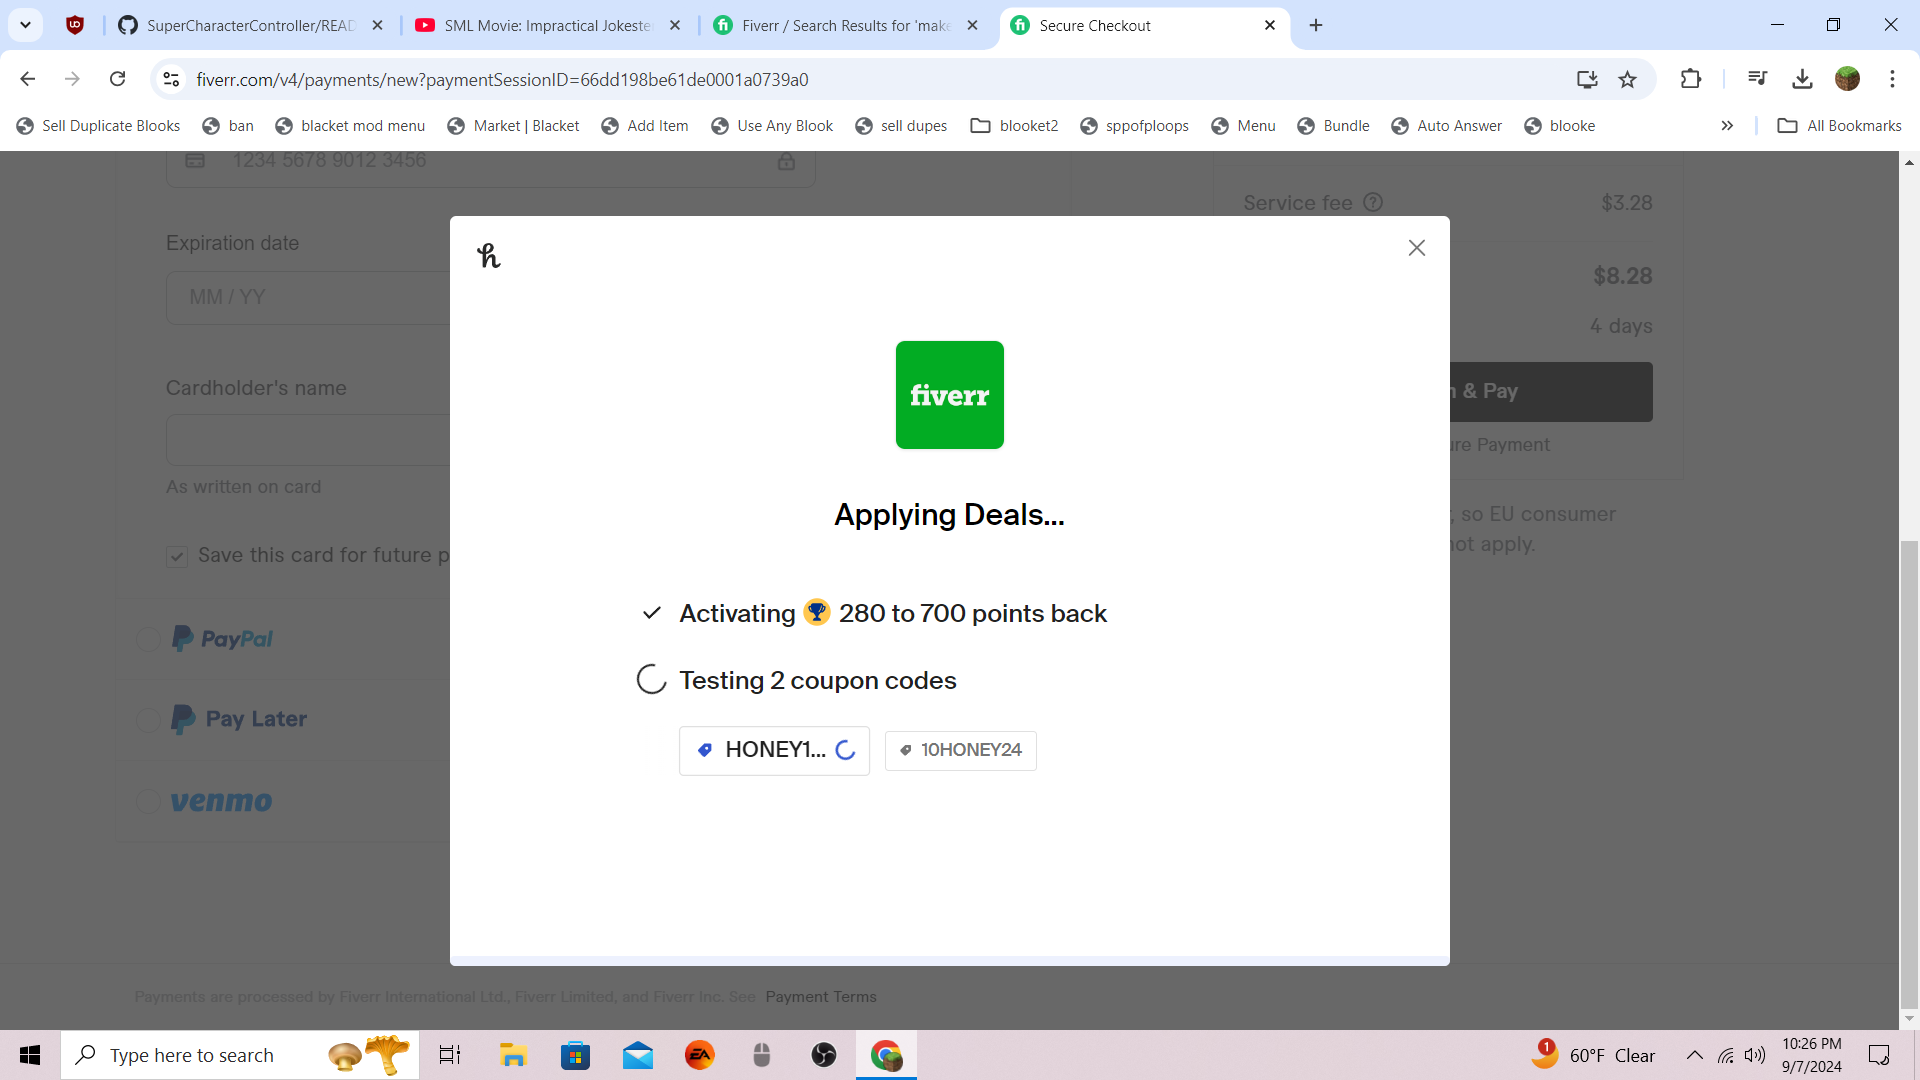Click the uBlock Origin shield icon
This screenshot has width=1920, height=1080.
tap(75, 25)
